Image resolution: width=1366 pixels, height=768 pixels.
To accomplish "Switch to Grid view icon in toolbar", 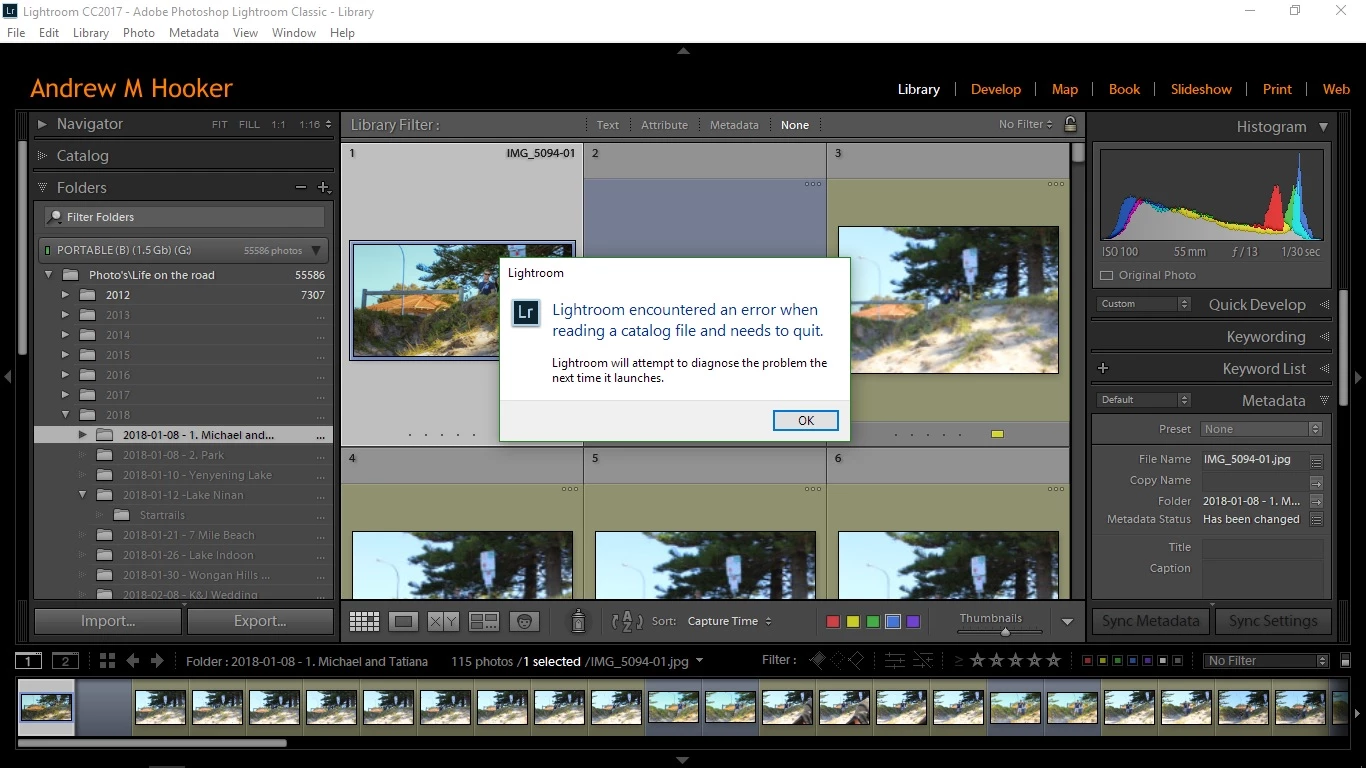I will 364,621.
